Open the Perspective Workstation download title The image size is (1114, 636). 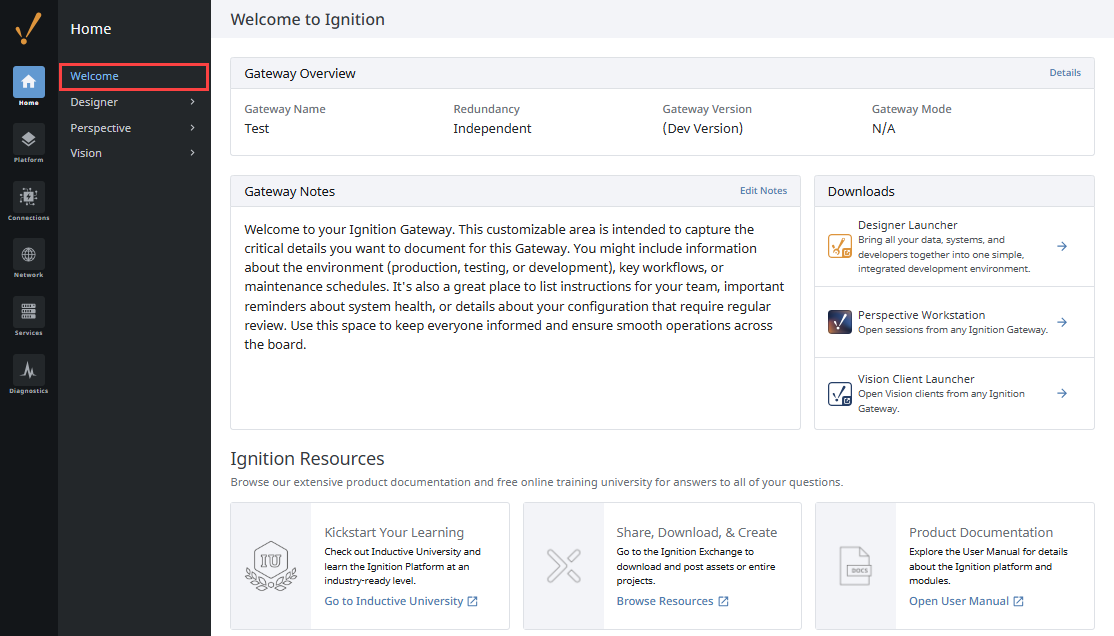(921, 315)
